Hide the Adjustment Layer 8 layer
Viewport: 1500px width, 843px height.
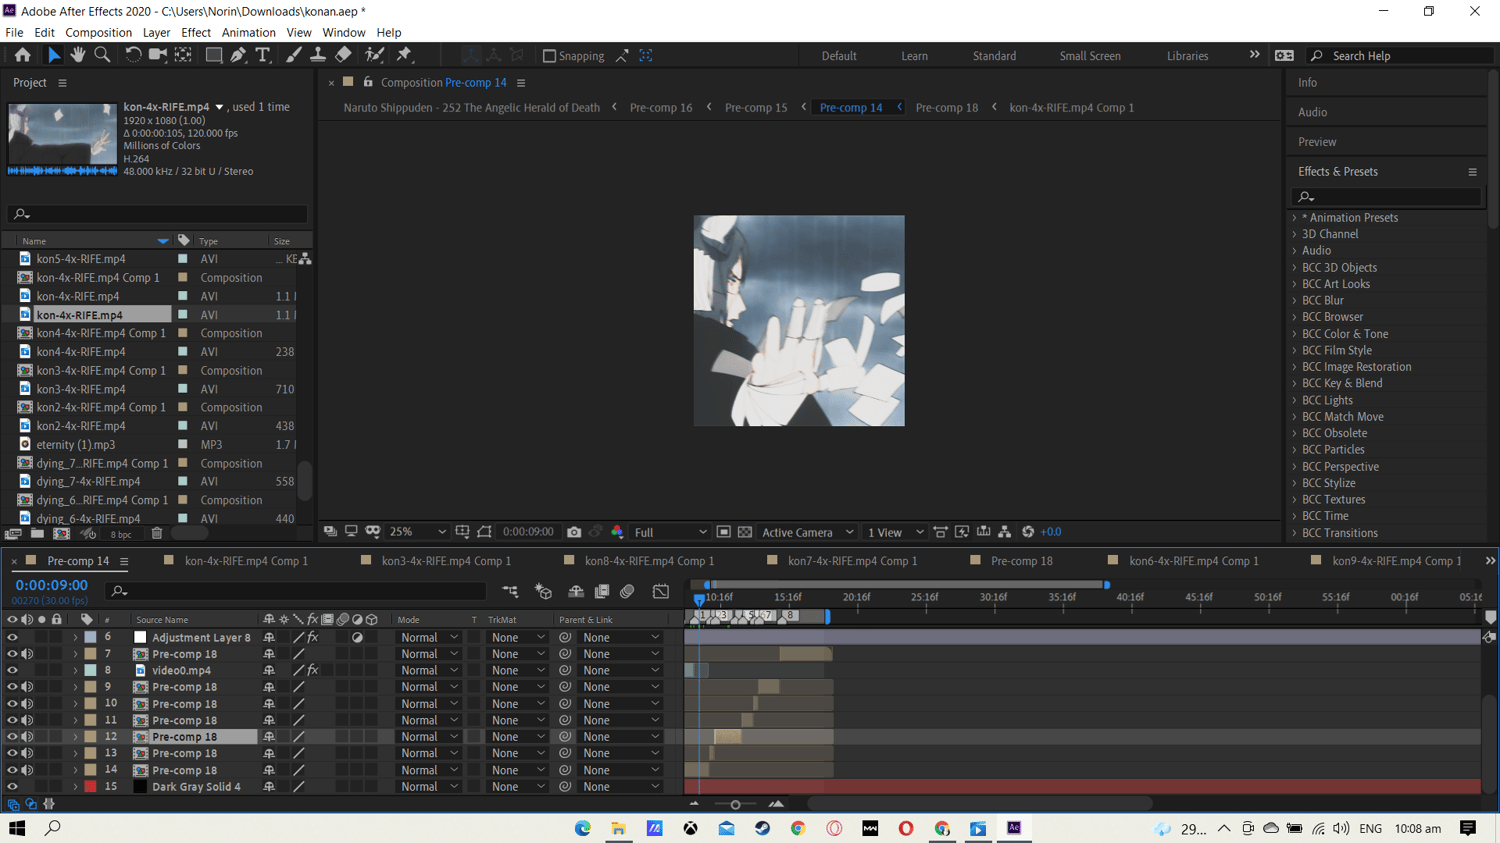click(x=12, y=637)
